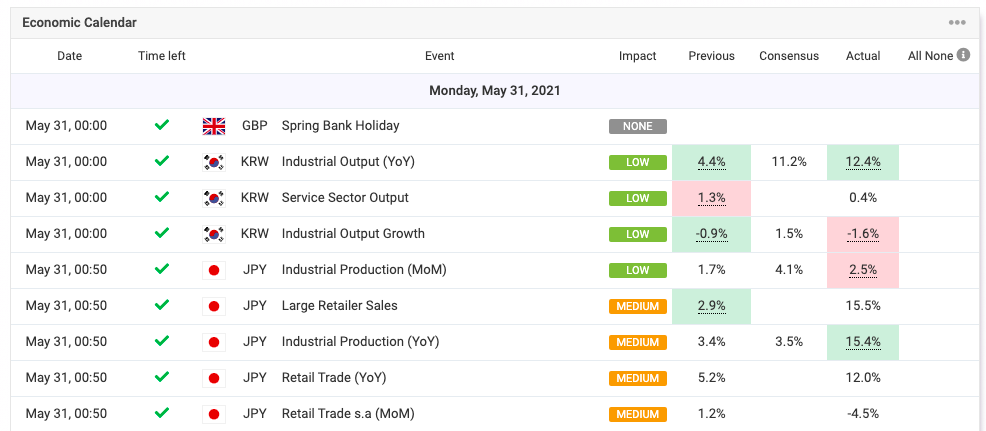986x431 pixels.
Task: Open the Industrial Output (YoY) event
Action: (348, 162)
